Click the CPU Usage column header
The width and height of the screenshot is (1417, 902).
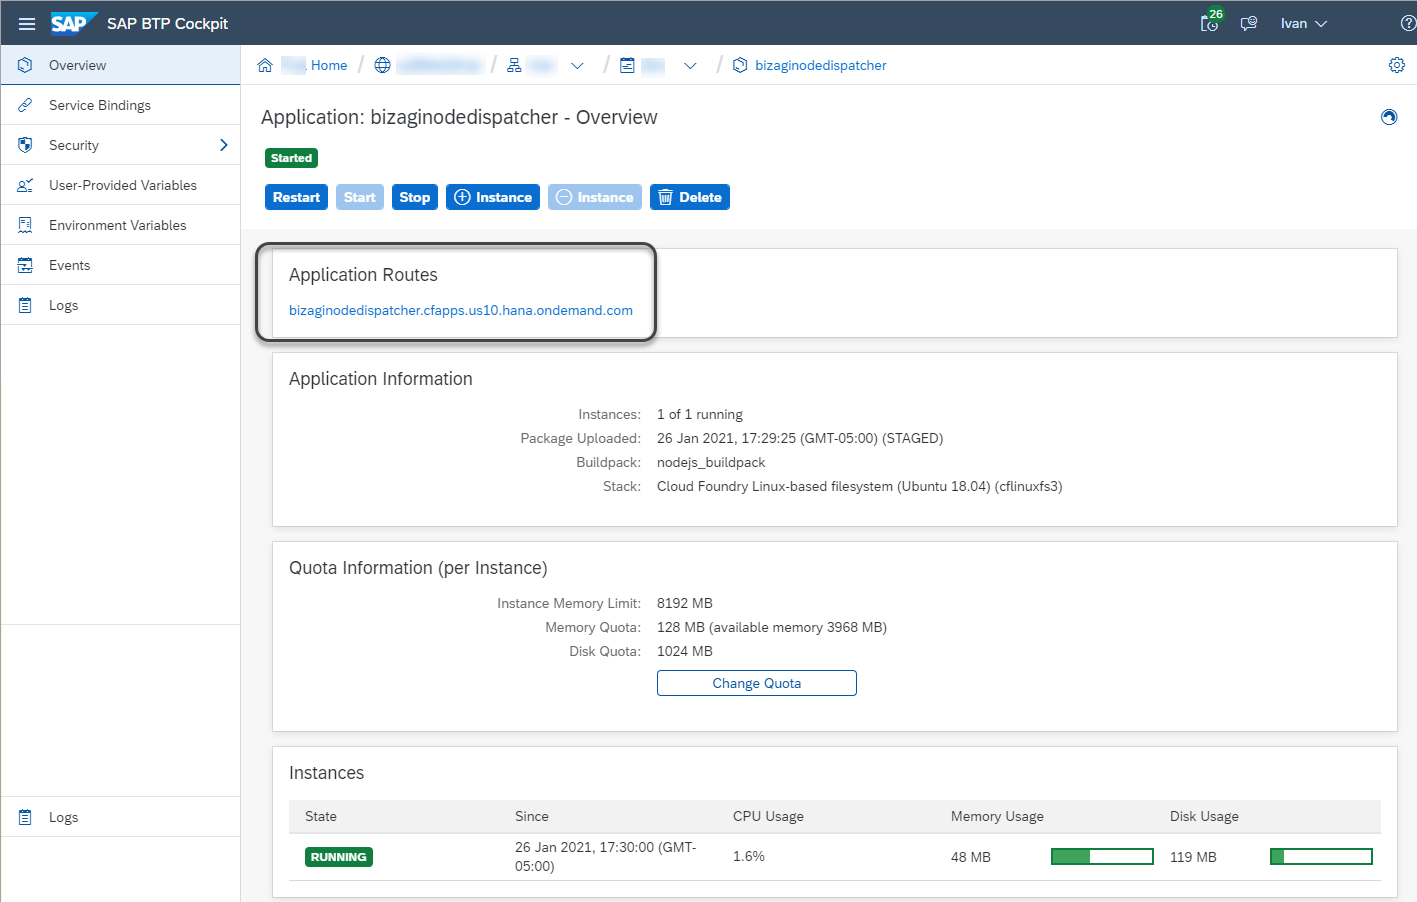[x=768, y=816]
